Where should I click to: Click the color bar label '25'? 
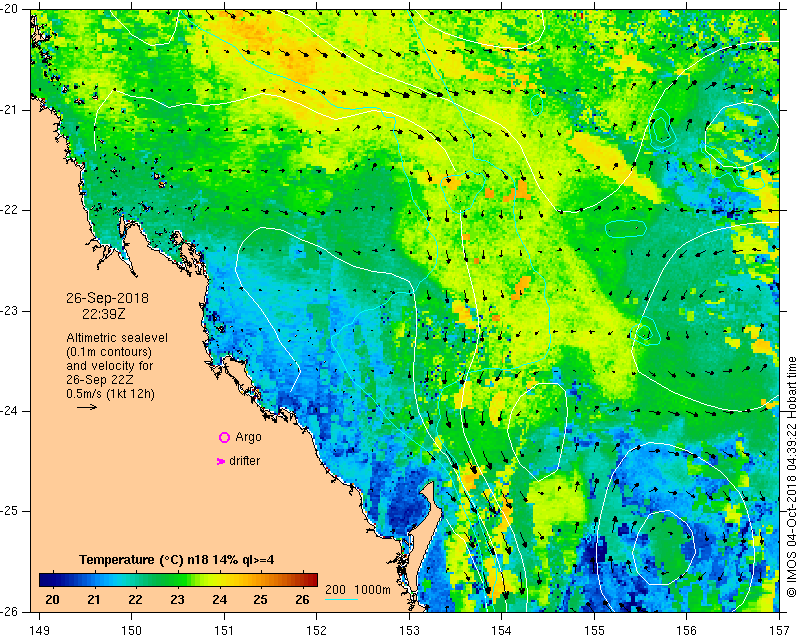pos(261,599)
